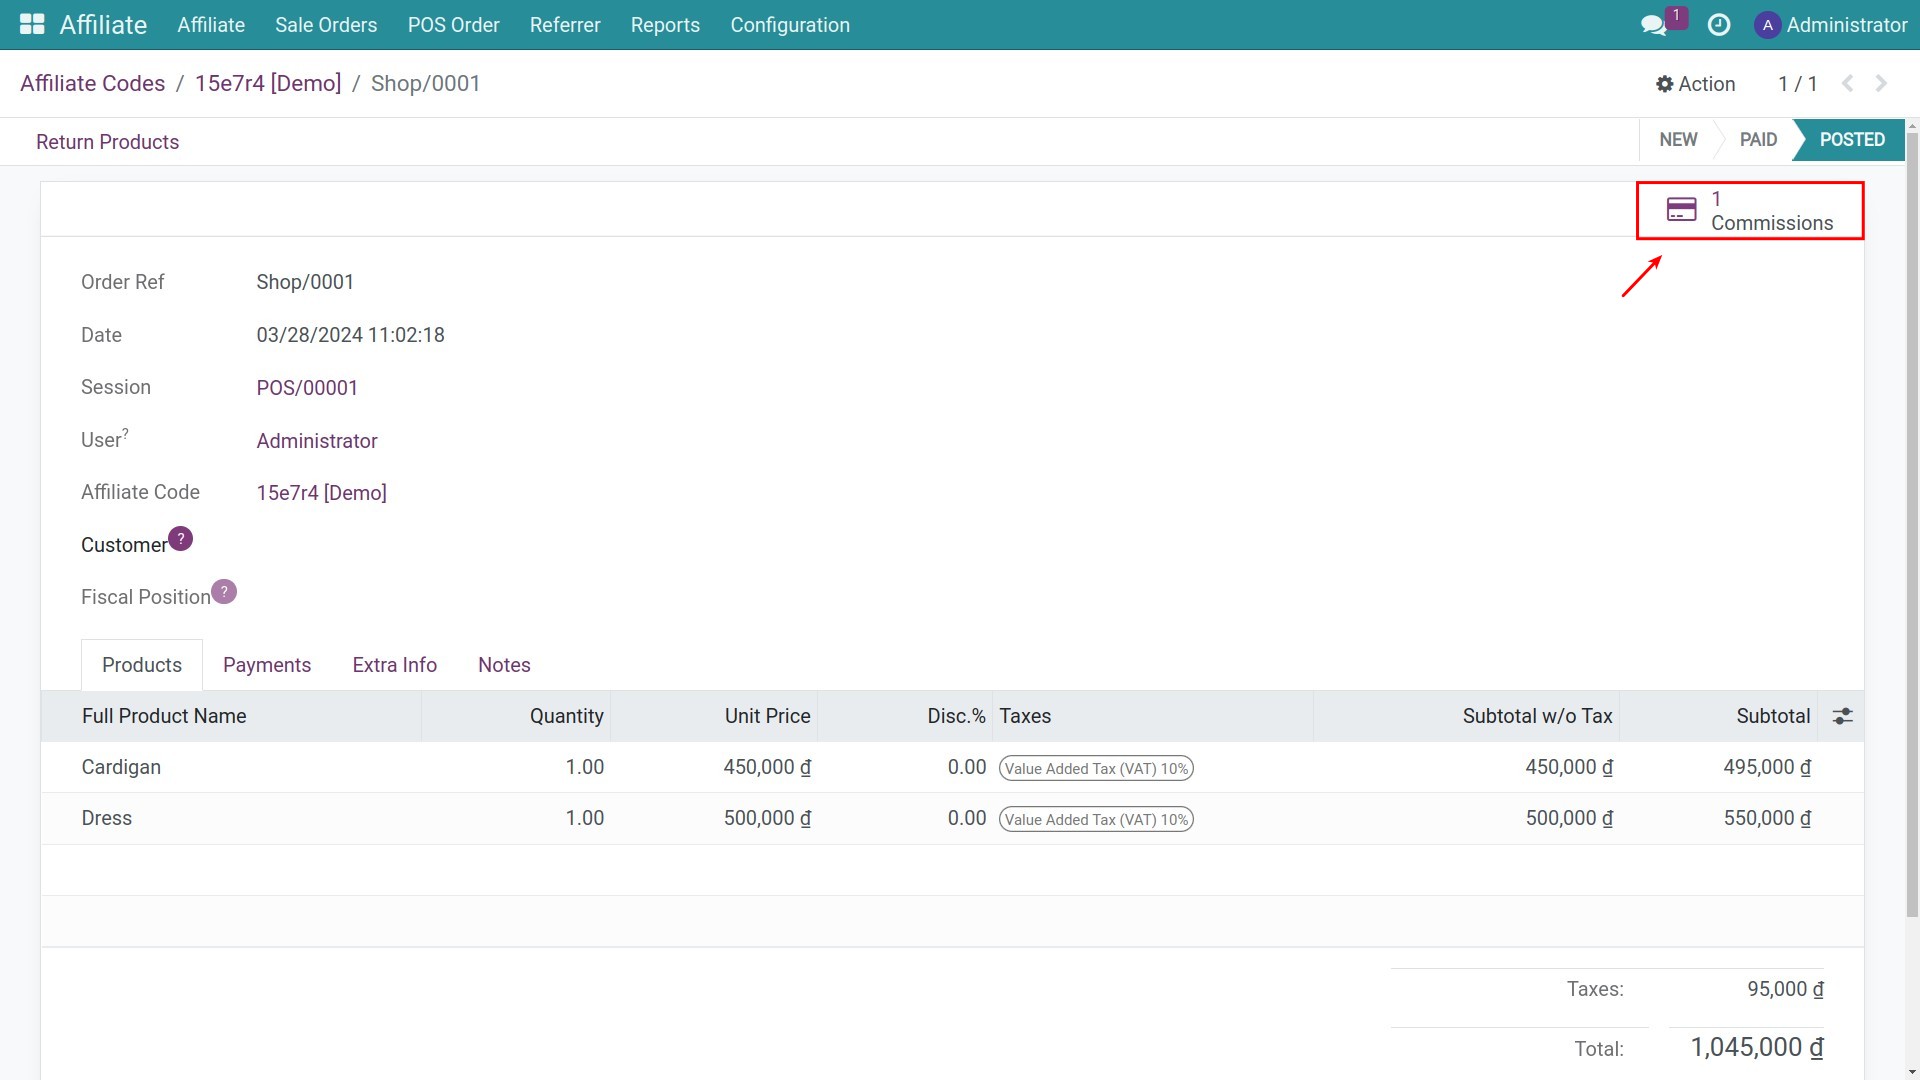Click the Customer field label
The image size is (1920, 1080).
[124, 545]
